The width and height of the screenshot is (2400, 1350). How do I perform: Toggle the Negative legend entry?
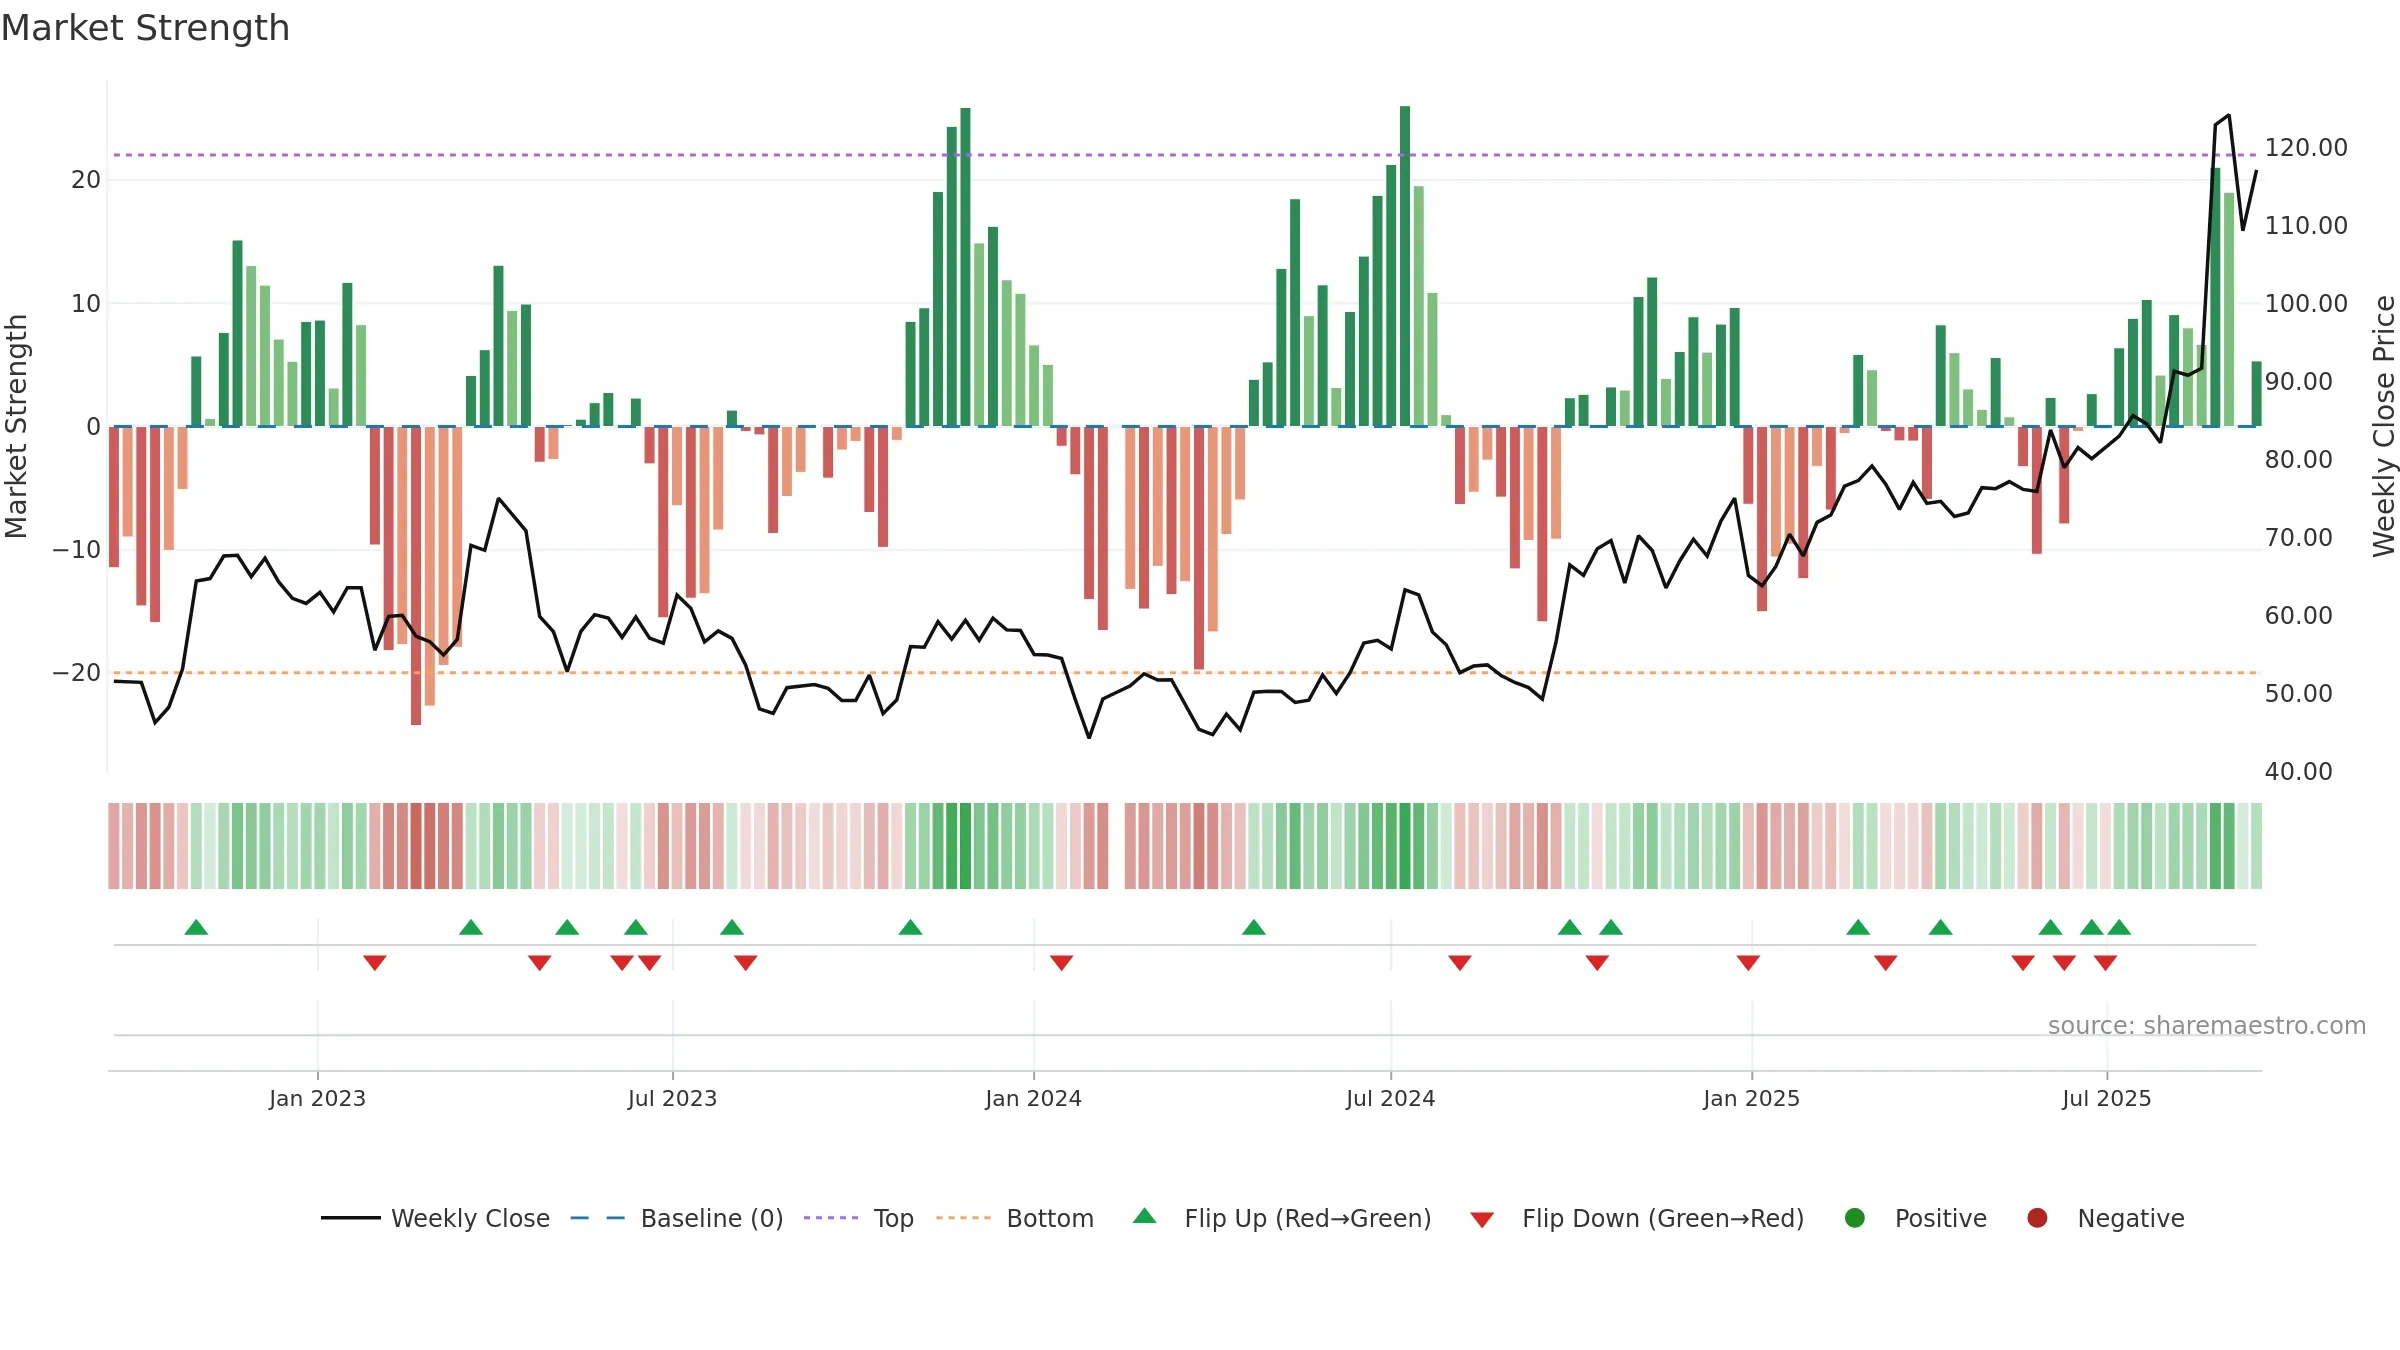click(2105, 1218)
